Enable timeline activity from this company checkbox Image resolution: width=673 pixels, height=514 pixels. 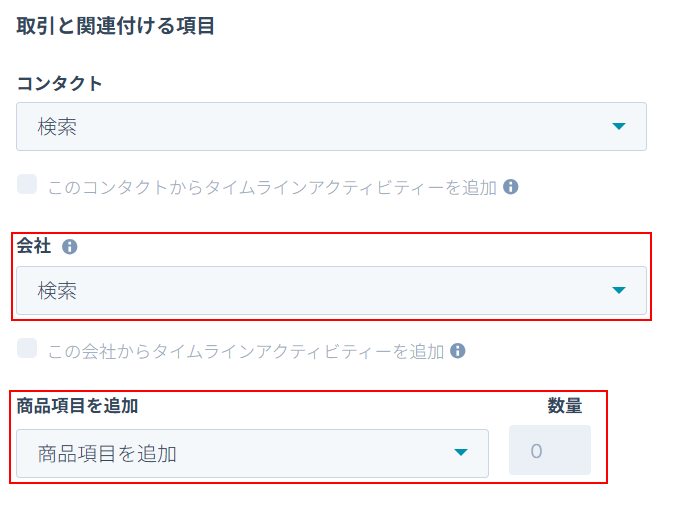[x=28, y=348]
